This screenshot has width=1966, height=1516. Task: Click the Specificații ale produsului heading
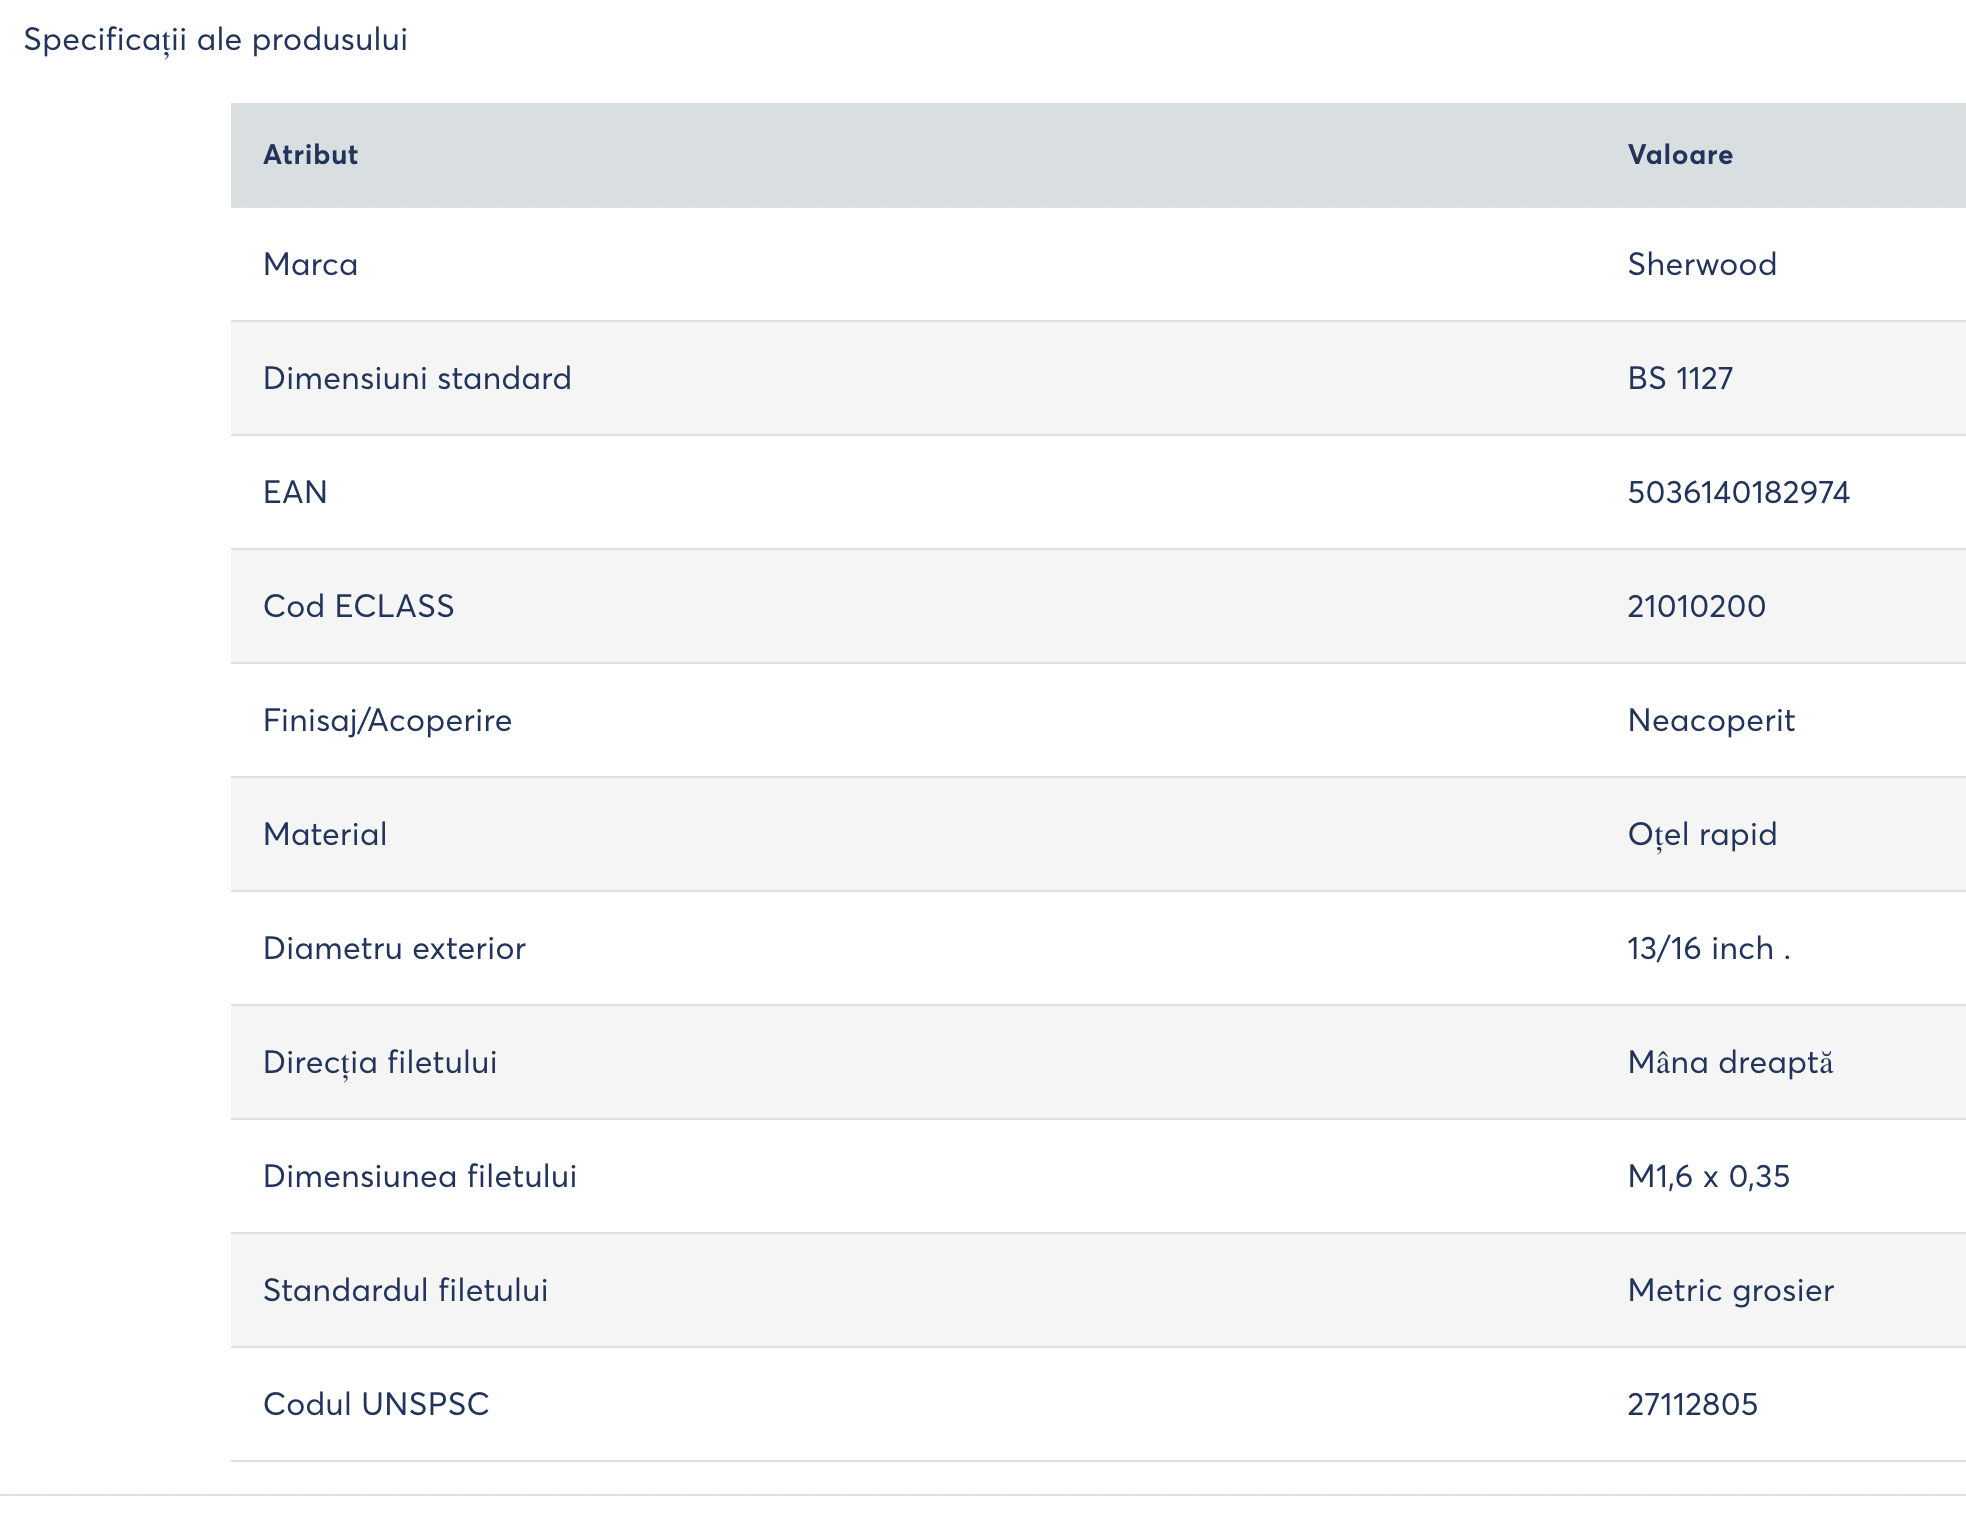click(215, 40)
